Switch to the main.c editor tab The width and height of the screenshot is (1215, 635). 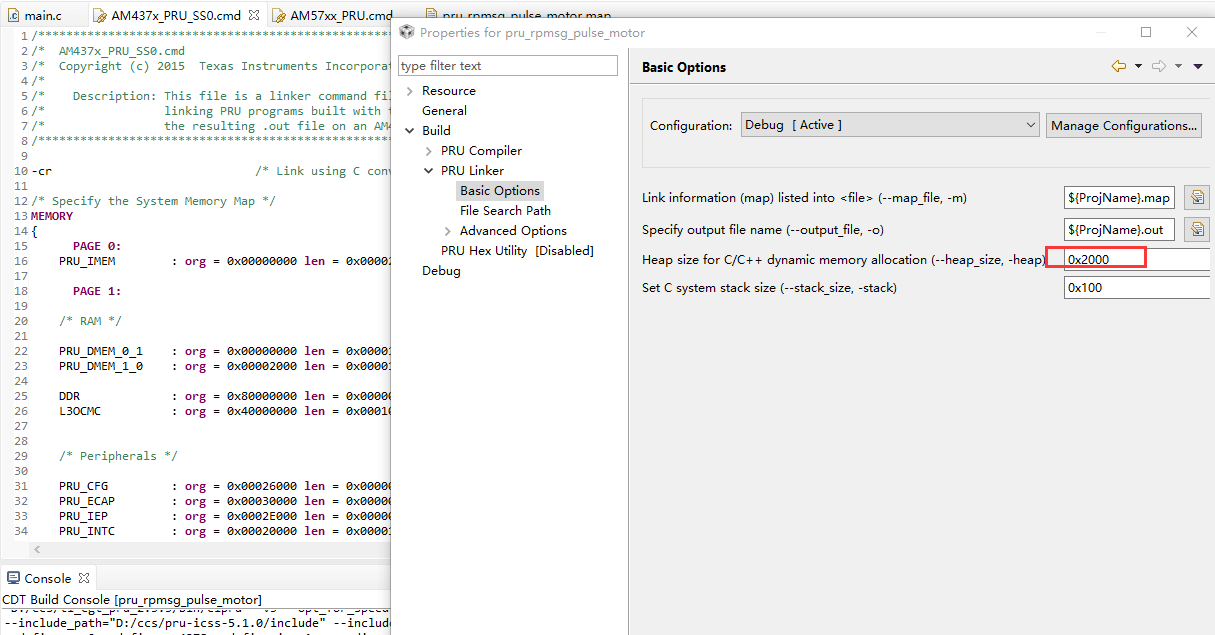(x=41, y=16)
